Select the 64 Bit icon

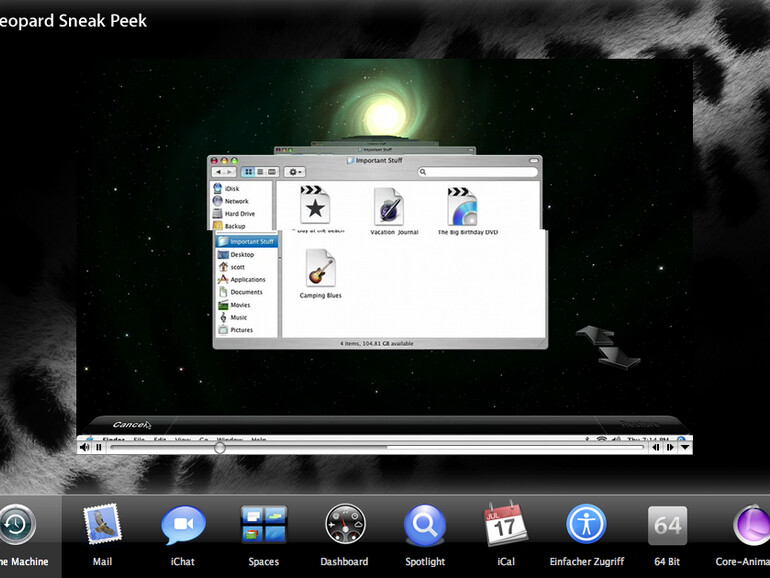(x=667, y=525)
